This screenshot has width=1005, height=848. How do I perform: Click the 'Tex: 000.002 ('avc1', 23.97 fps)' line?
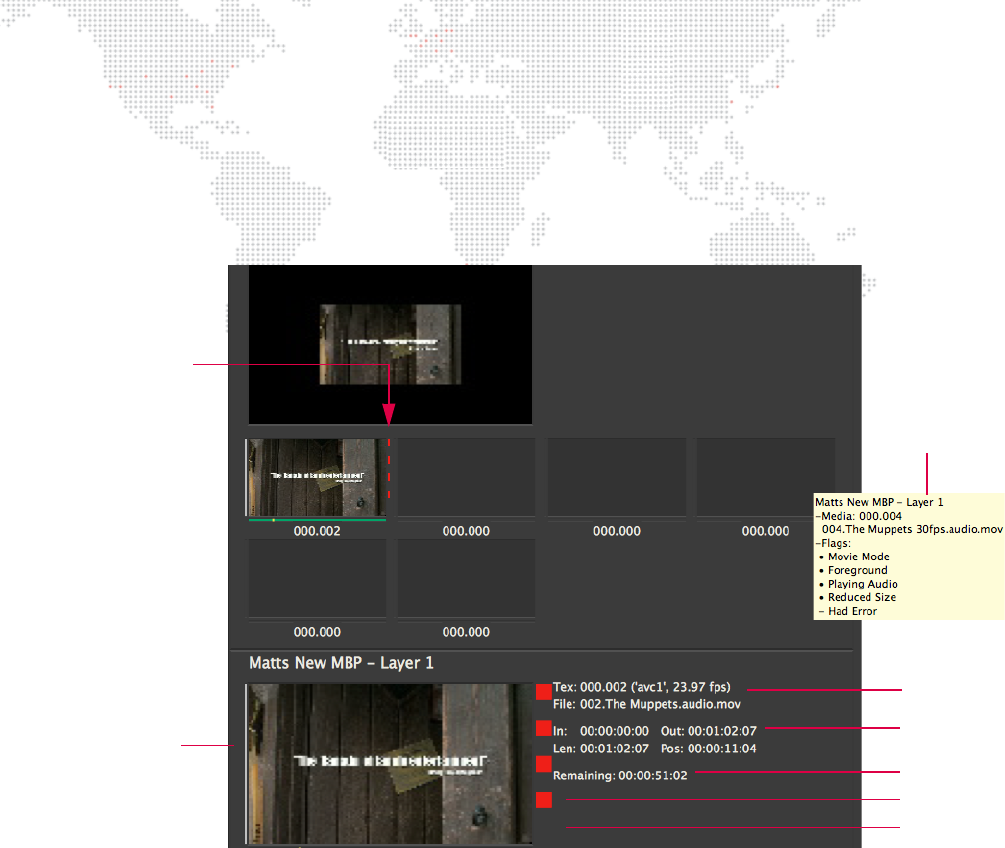tap(642, 687)
